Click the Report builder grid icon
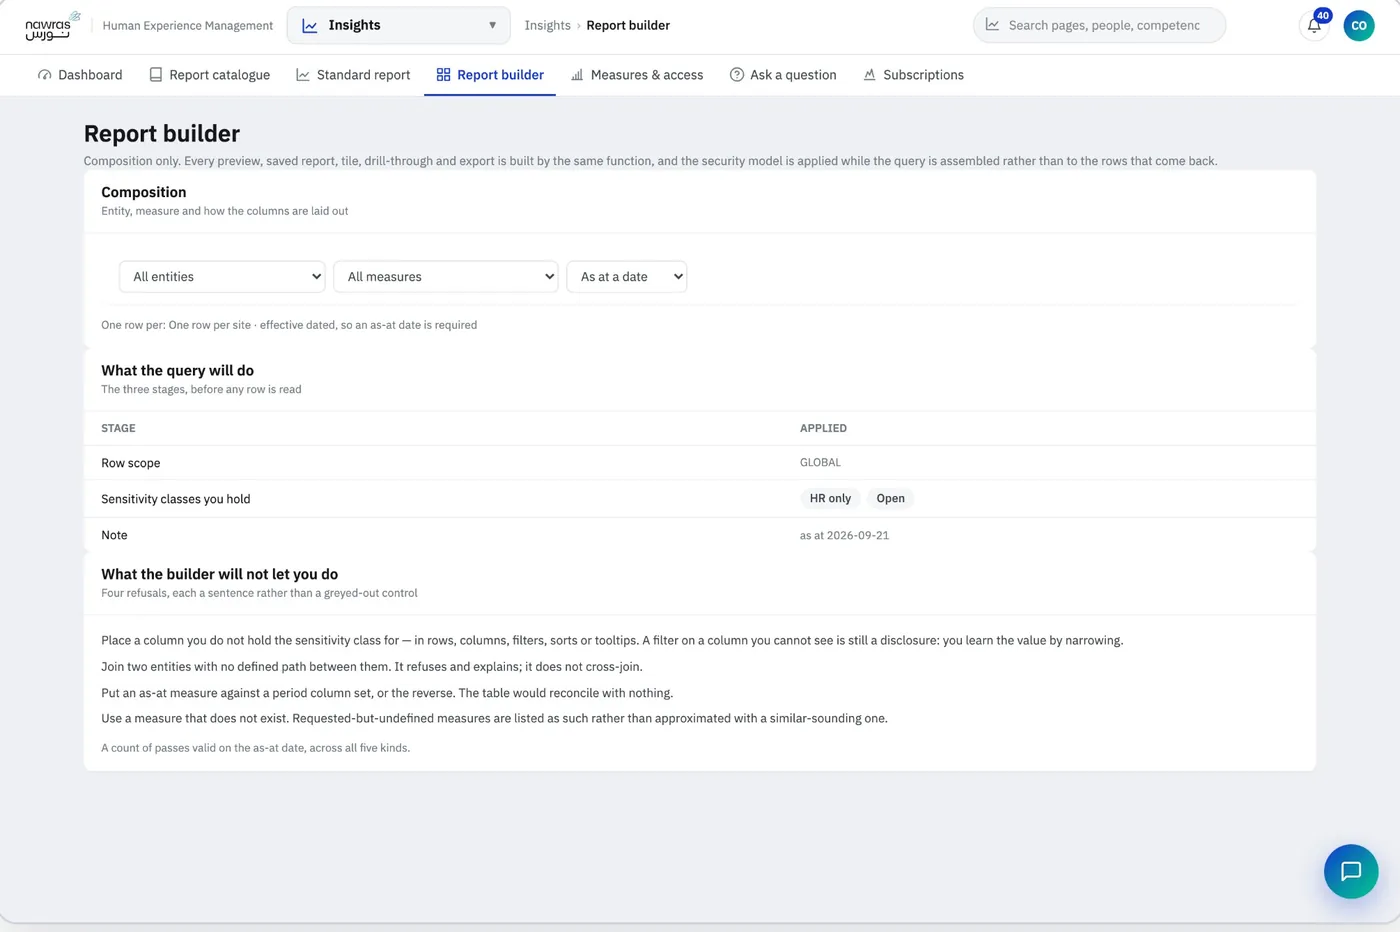1400x932 pixels. click(x=444, y=75)
